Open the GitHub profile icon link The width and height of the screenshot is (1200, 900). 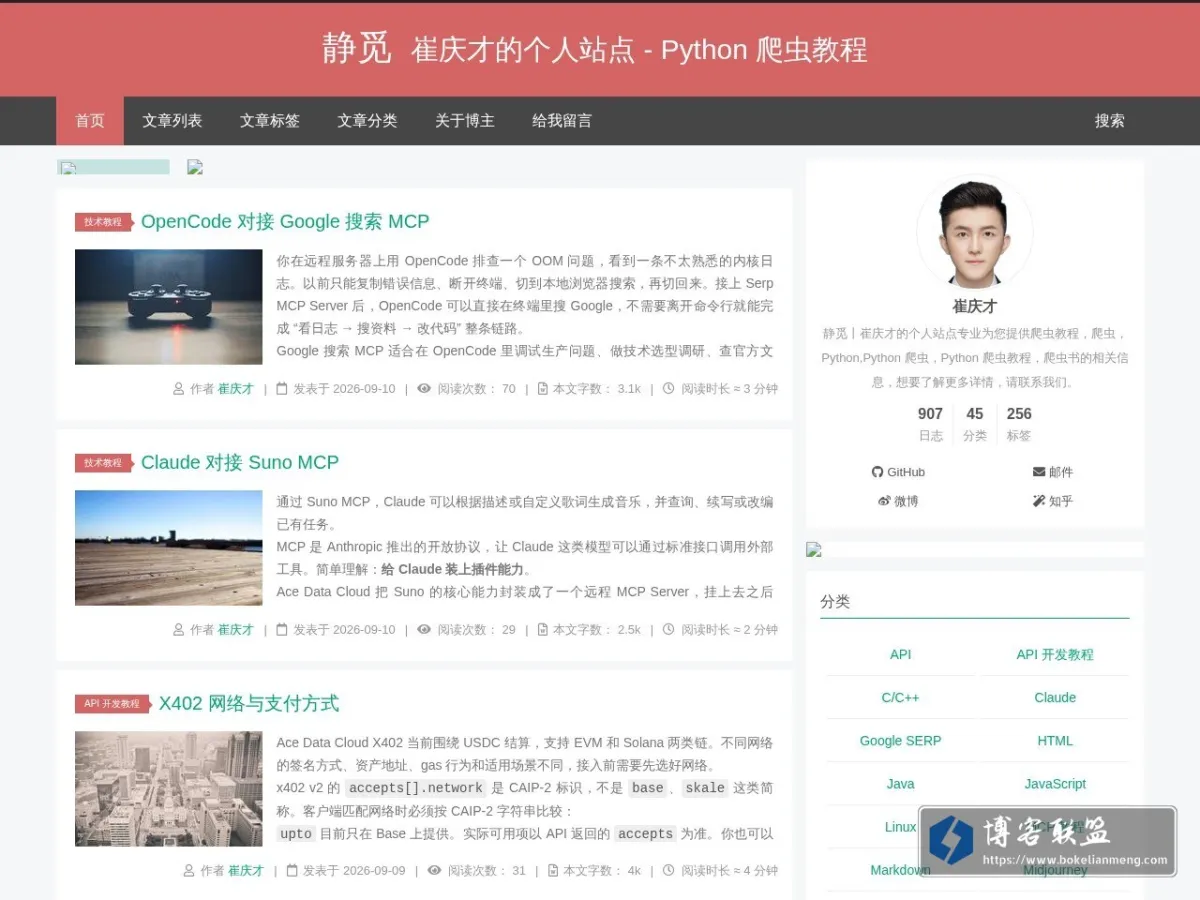877,472
